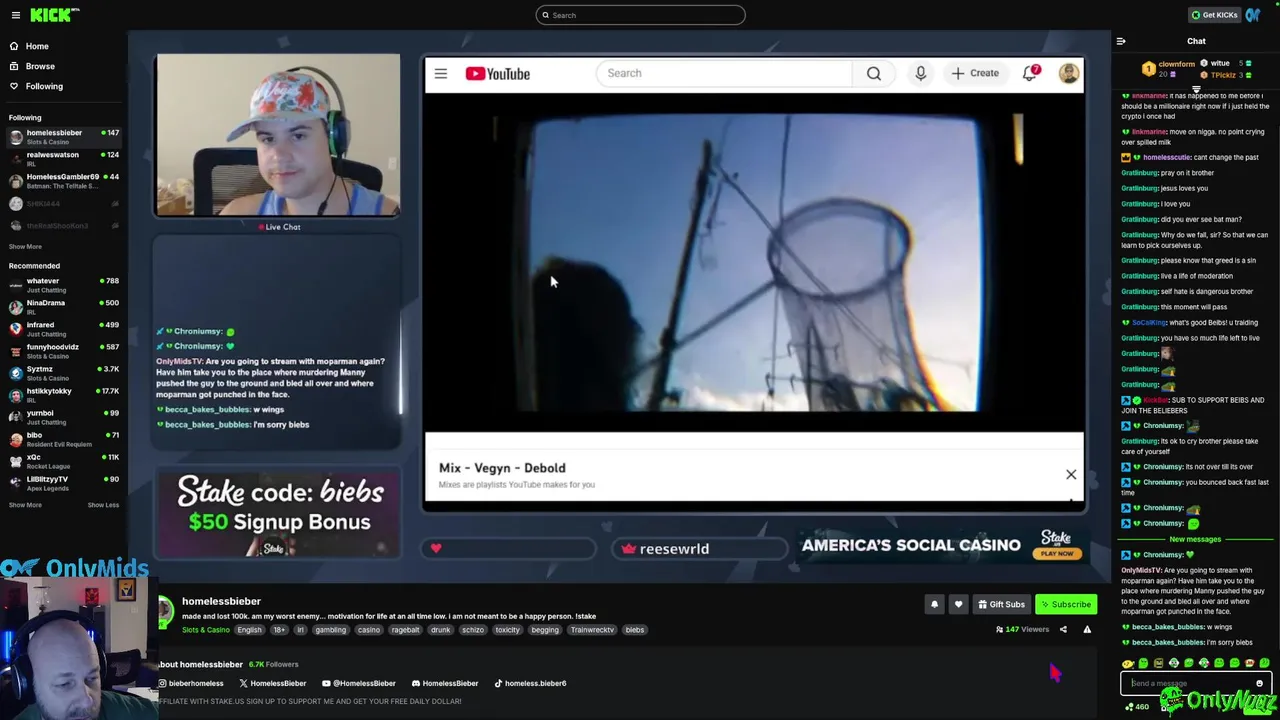Click the chat message input field

click(x=1190, y=684)
